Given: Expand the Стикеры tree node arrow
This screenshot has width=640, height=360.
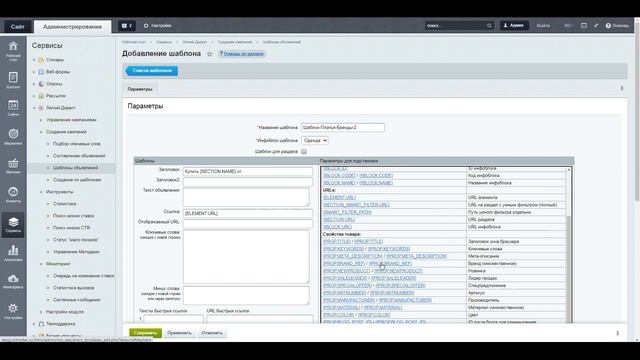Looking at the screenshot, I should point(34,60).
